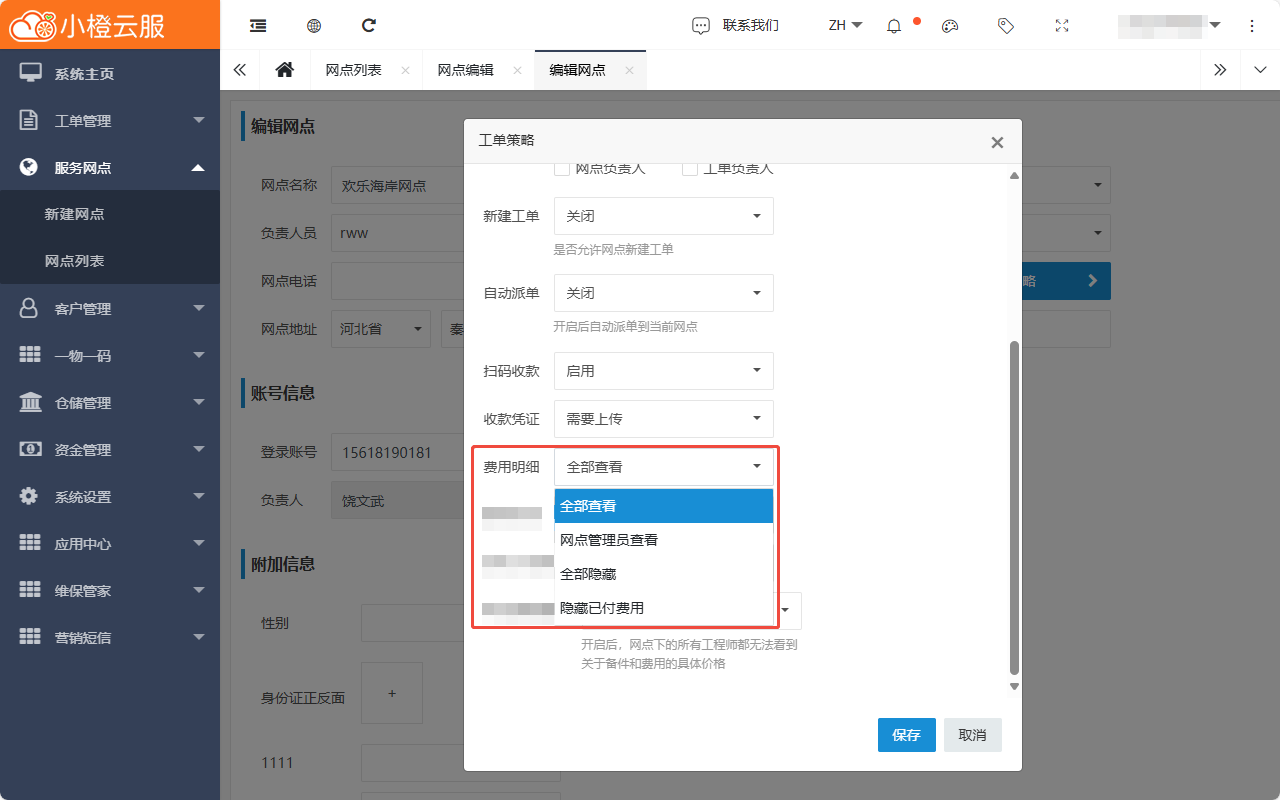Open the 新建工单 dropdown
This screenshot has width=1280, height=800.
[x=663, y=216]
